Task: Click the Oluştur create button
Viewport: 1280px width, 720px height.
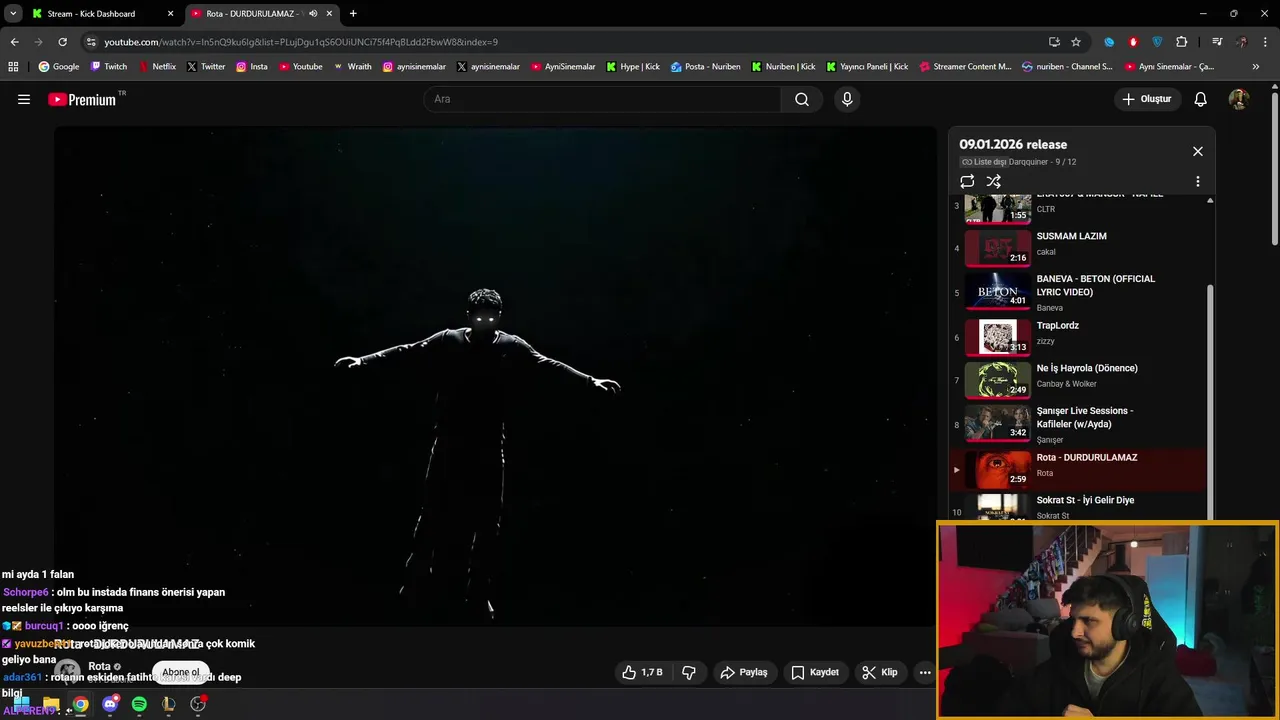Action: [1146, 99]
